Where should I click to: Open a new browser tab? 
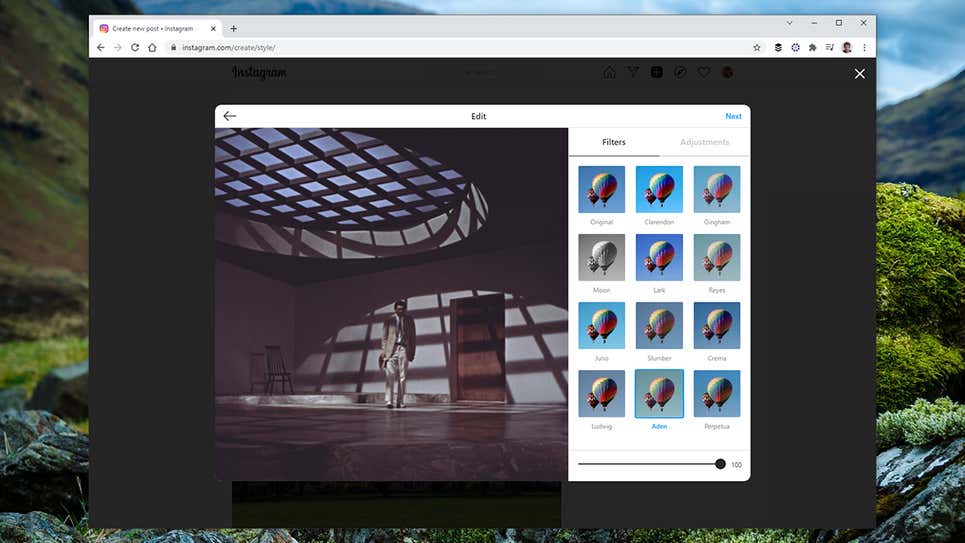point(233,28)
